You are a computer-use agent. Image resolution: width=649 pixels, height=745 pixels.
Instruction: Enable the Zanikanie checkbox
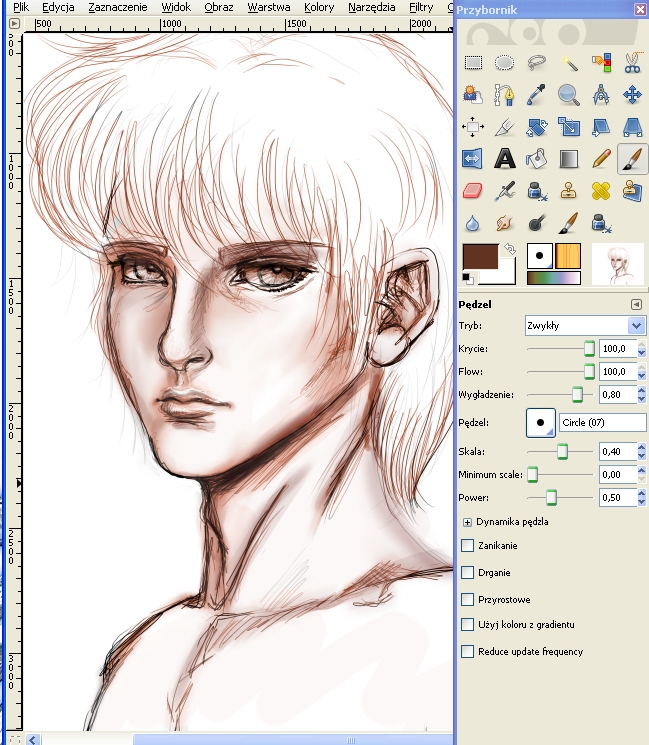pos(468,546)
